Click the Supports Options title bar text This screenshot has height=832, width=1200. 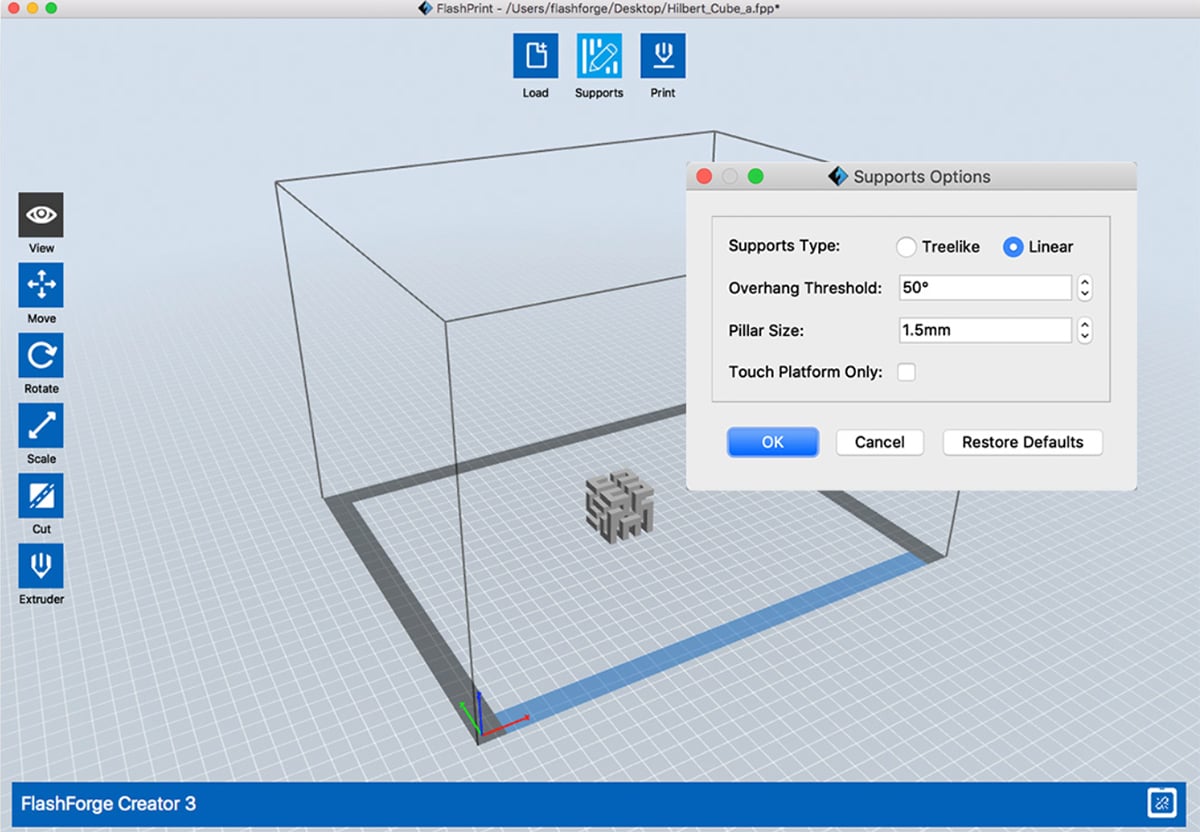click(x=922, y=177)
